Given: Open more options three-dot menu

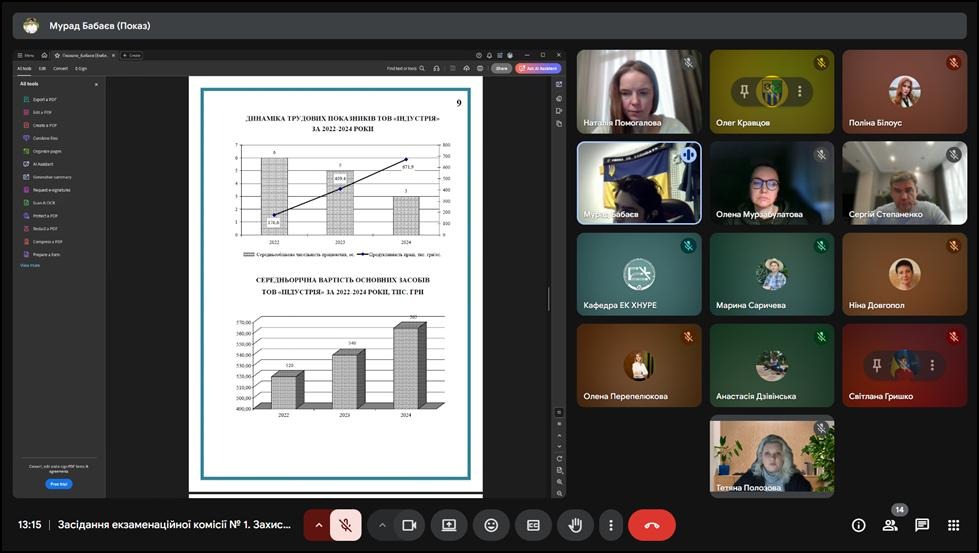Looking at the screenshot, I should (x=610, y=525).
